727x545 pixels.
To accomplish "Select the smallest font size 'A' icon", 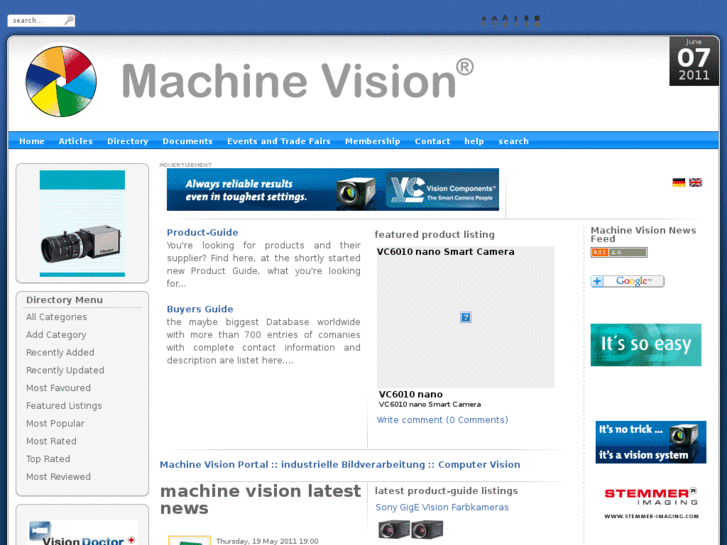I will coord(484,19).
